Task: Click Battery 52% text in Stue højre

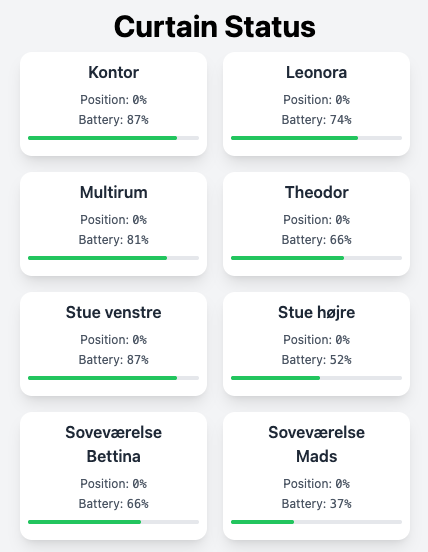Action: [x=316, y=360]
